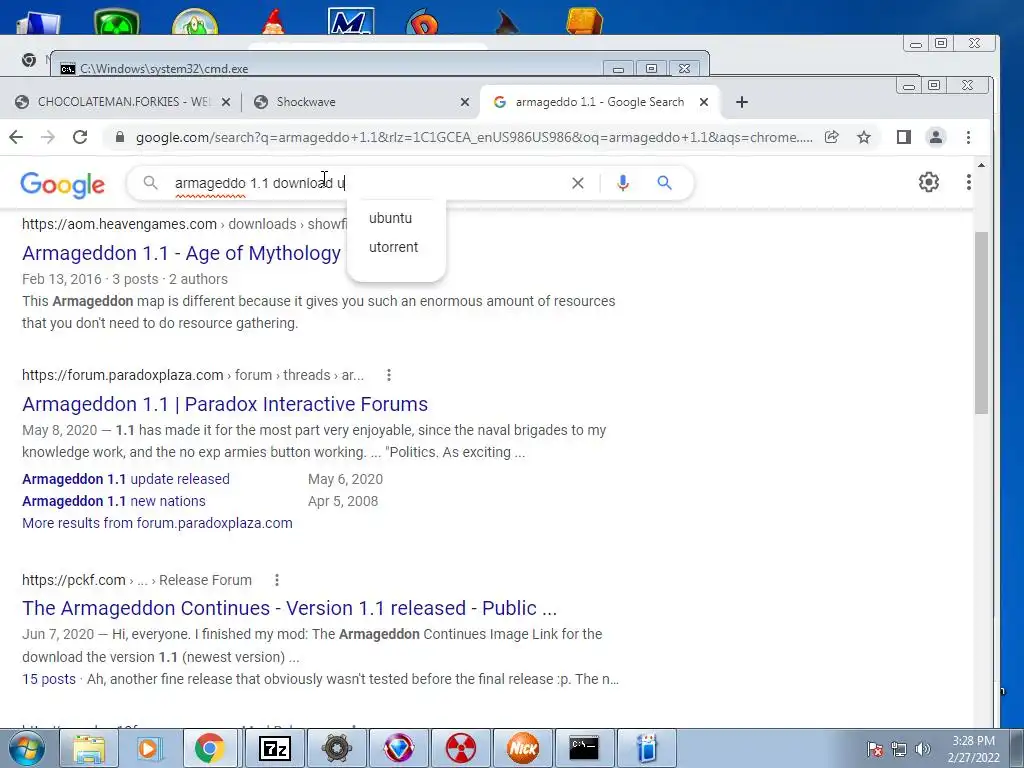1024x768 pixels.
Task: Open 7-Zip from the taskbar
Action: (x=274, y=748)
